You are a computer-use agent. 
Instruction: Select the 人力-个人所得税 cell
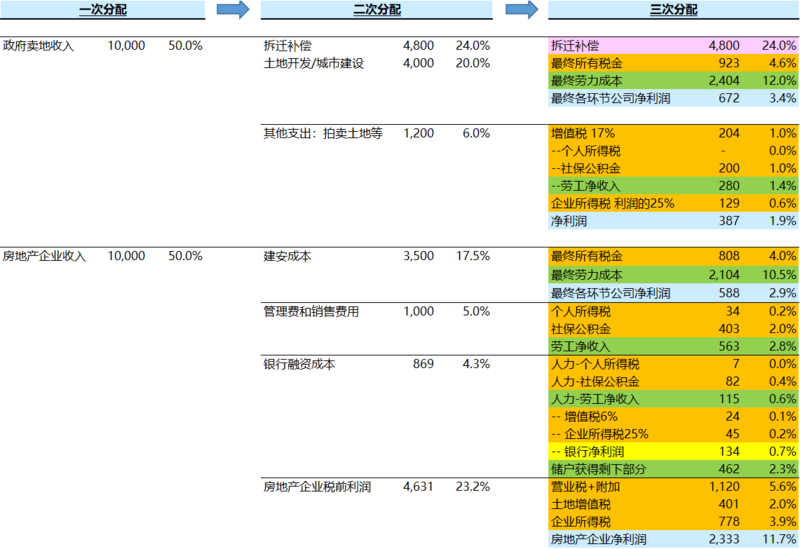tap(595, 364)
